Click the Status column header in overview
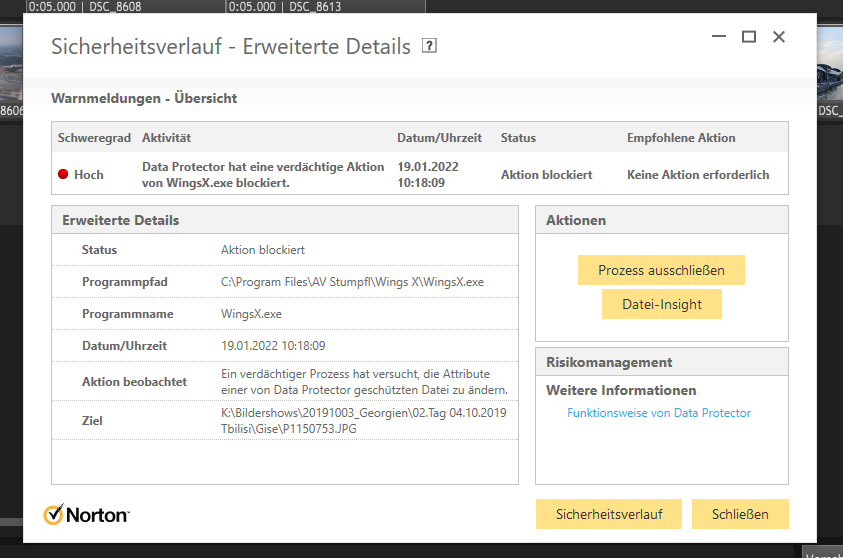This screenshot has width=843, height=558. (x=518, y=138)
